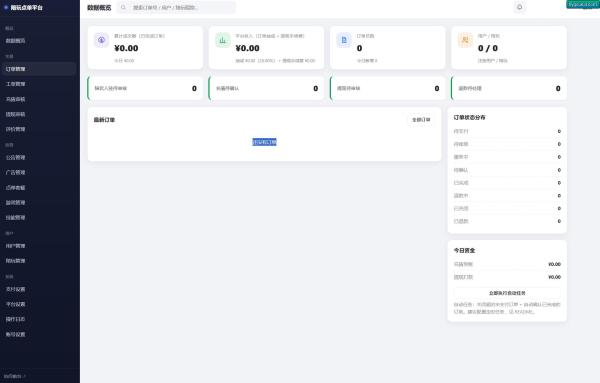Open 订单管理 in the sidebar

(x=38, y=69)
